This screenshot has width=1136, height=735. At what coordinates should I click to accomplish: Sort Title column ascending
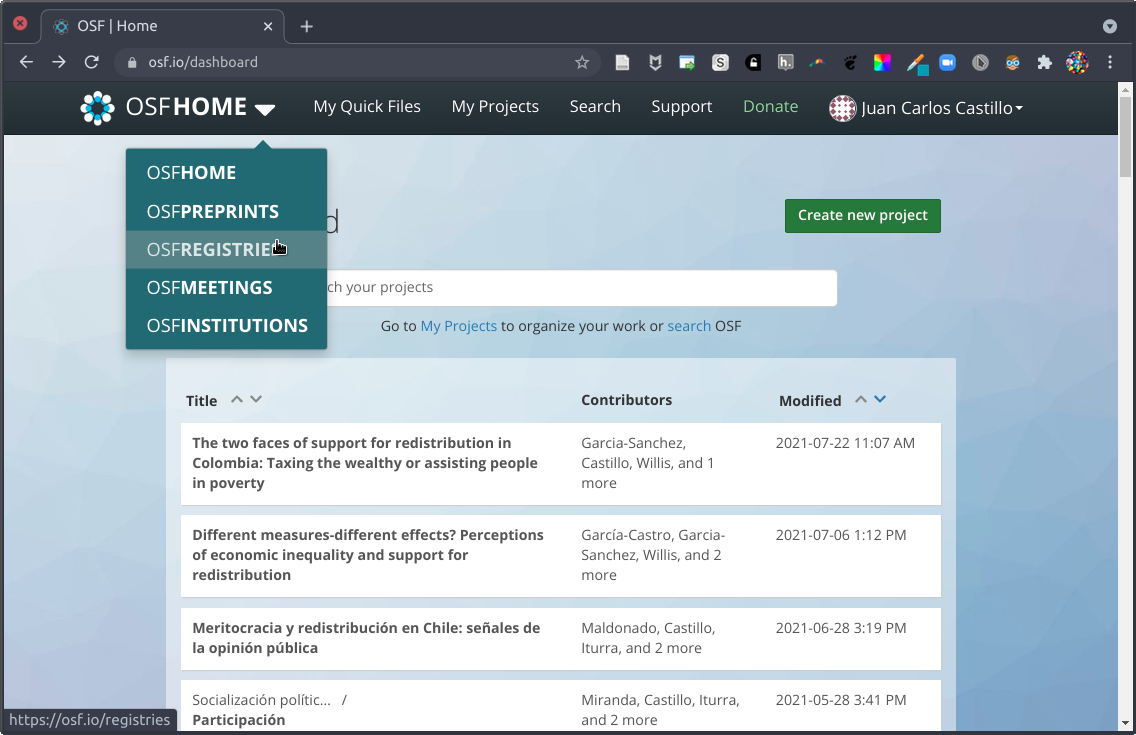coord(237,399)
